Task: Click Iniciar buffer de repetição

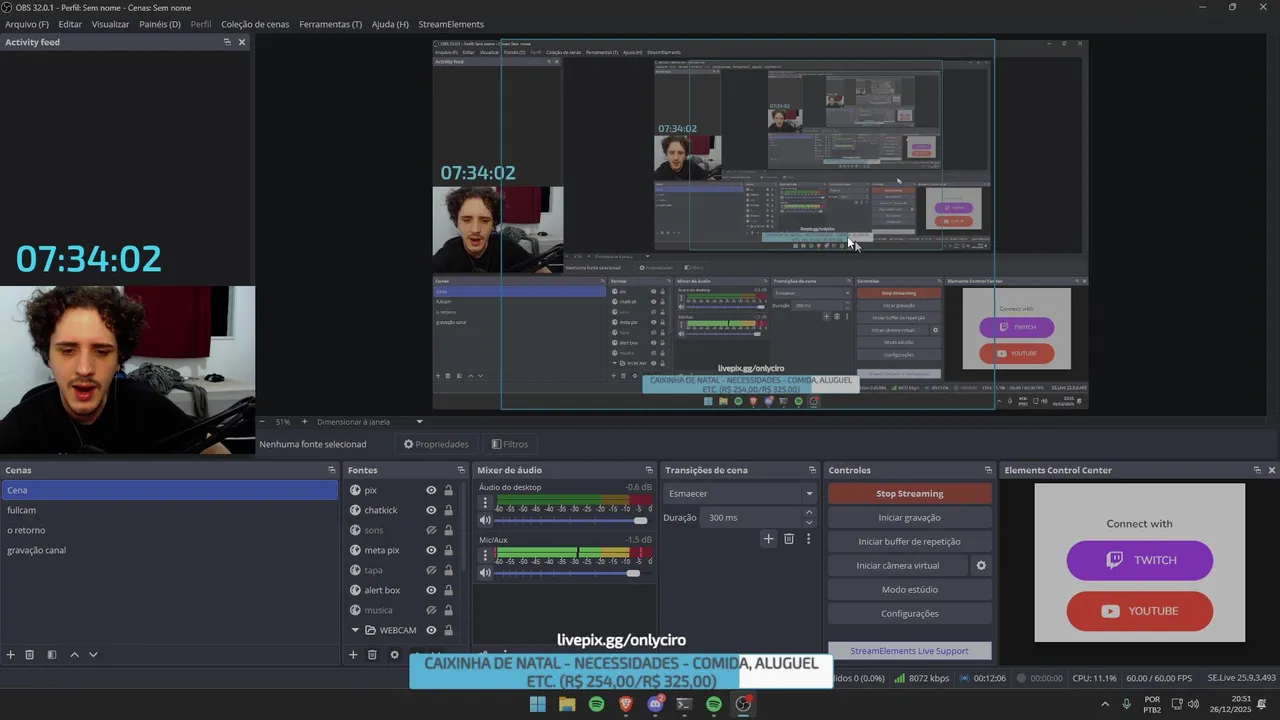Action: pos(910,541)
